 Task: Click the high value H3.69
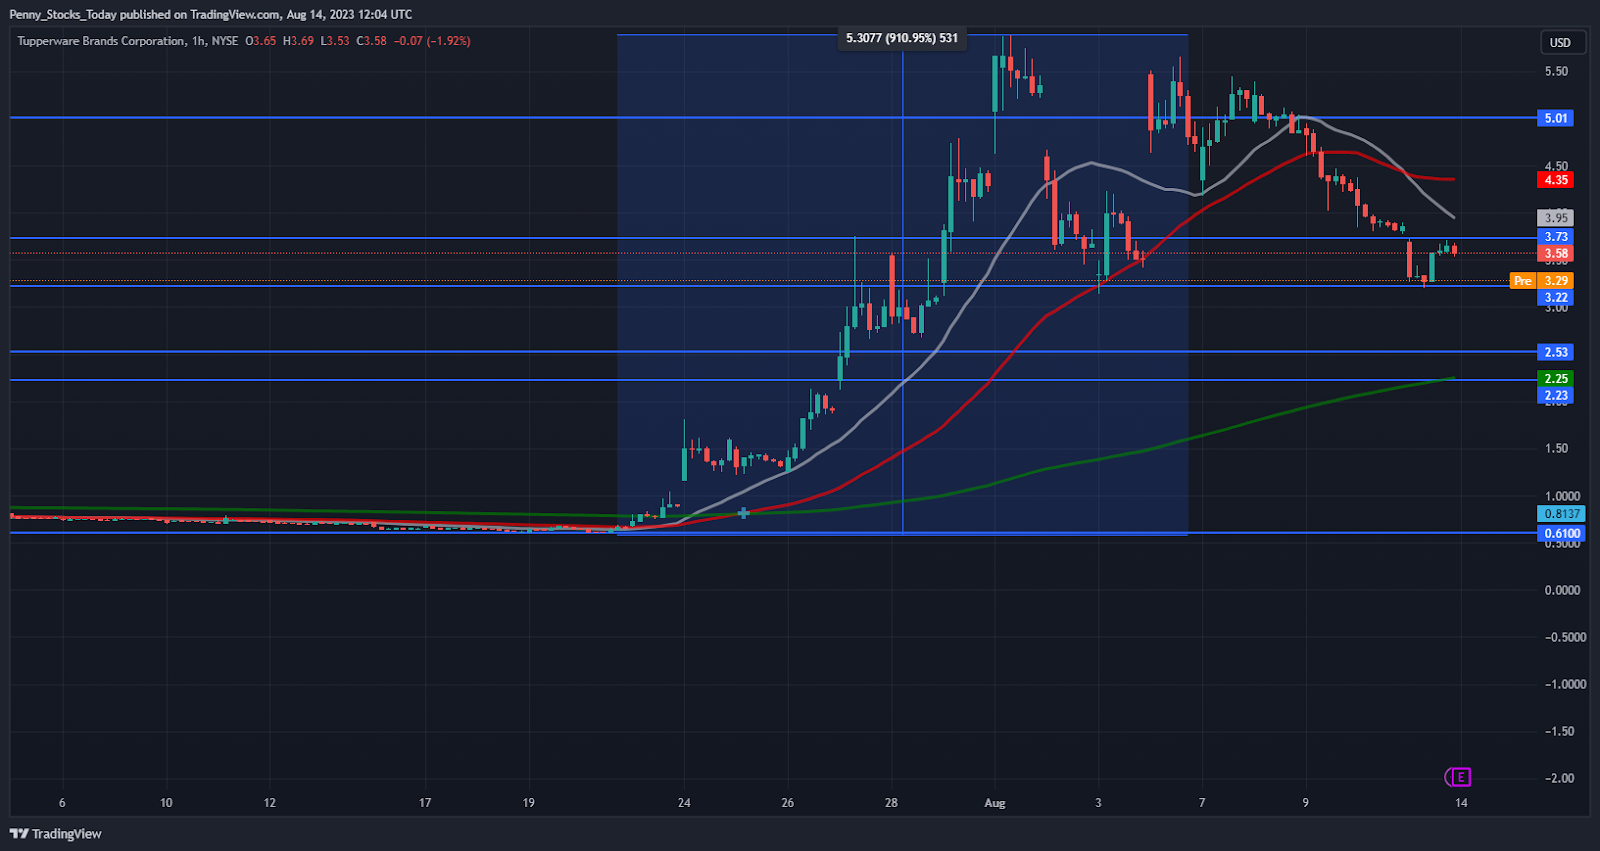pyautogui.click(x=298, y=41)
